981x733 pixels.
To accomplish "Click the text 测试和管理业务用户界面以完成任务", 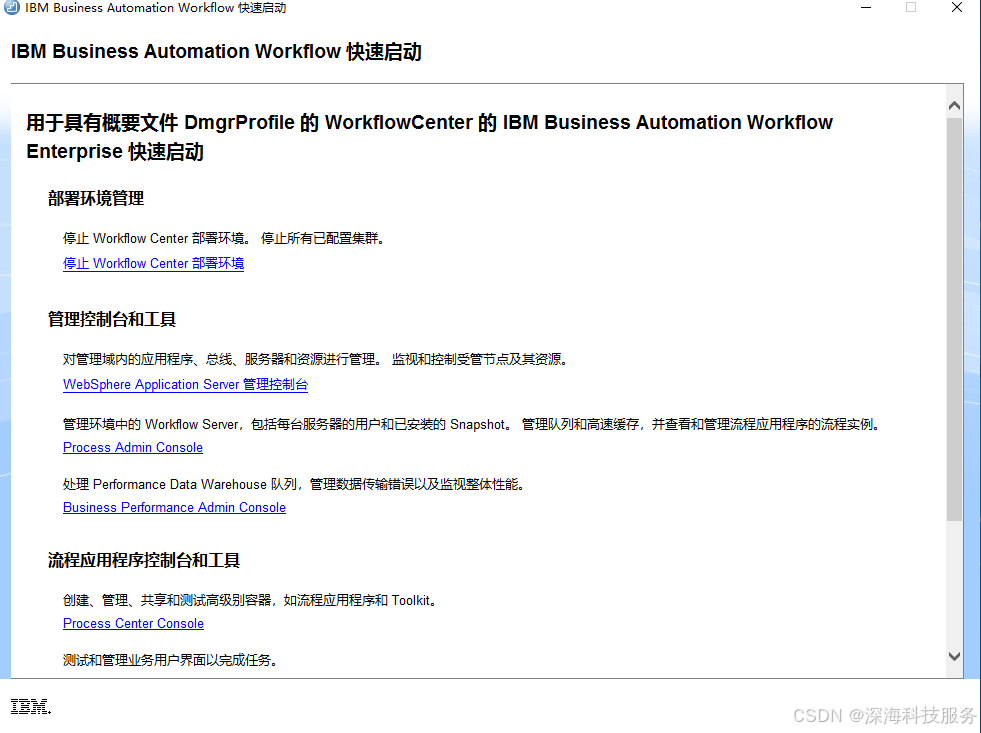I will [x=170, y=660].
